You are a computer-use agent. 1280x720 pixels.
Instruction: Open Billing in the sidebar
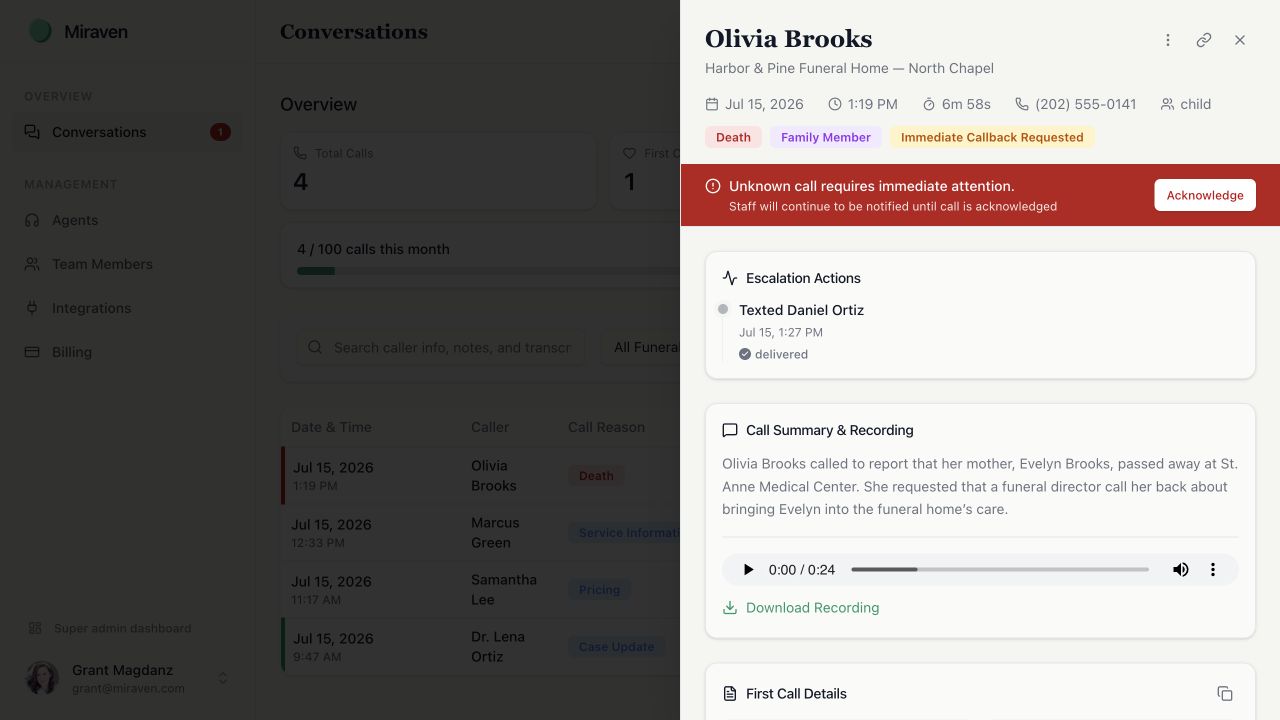click(x=127, y=352)
